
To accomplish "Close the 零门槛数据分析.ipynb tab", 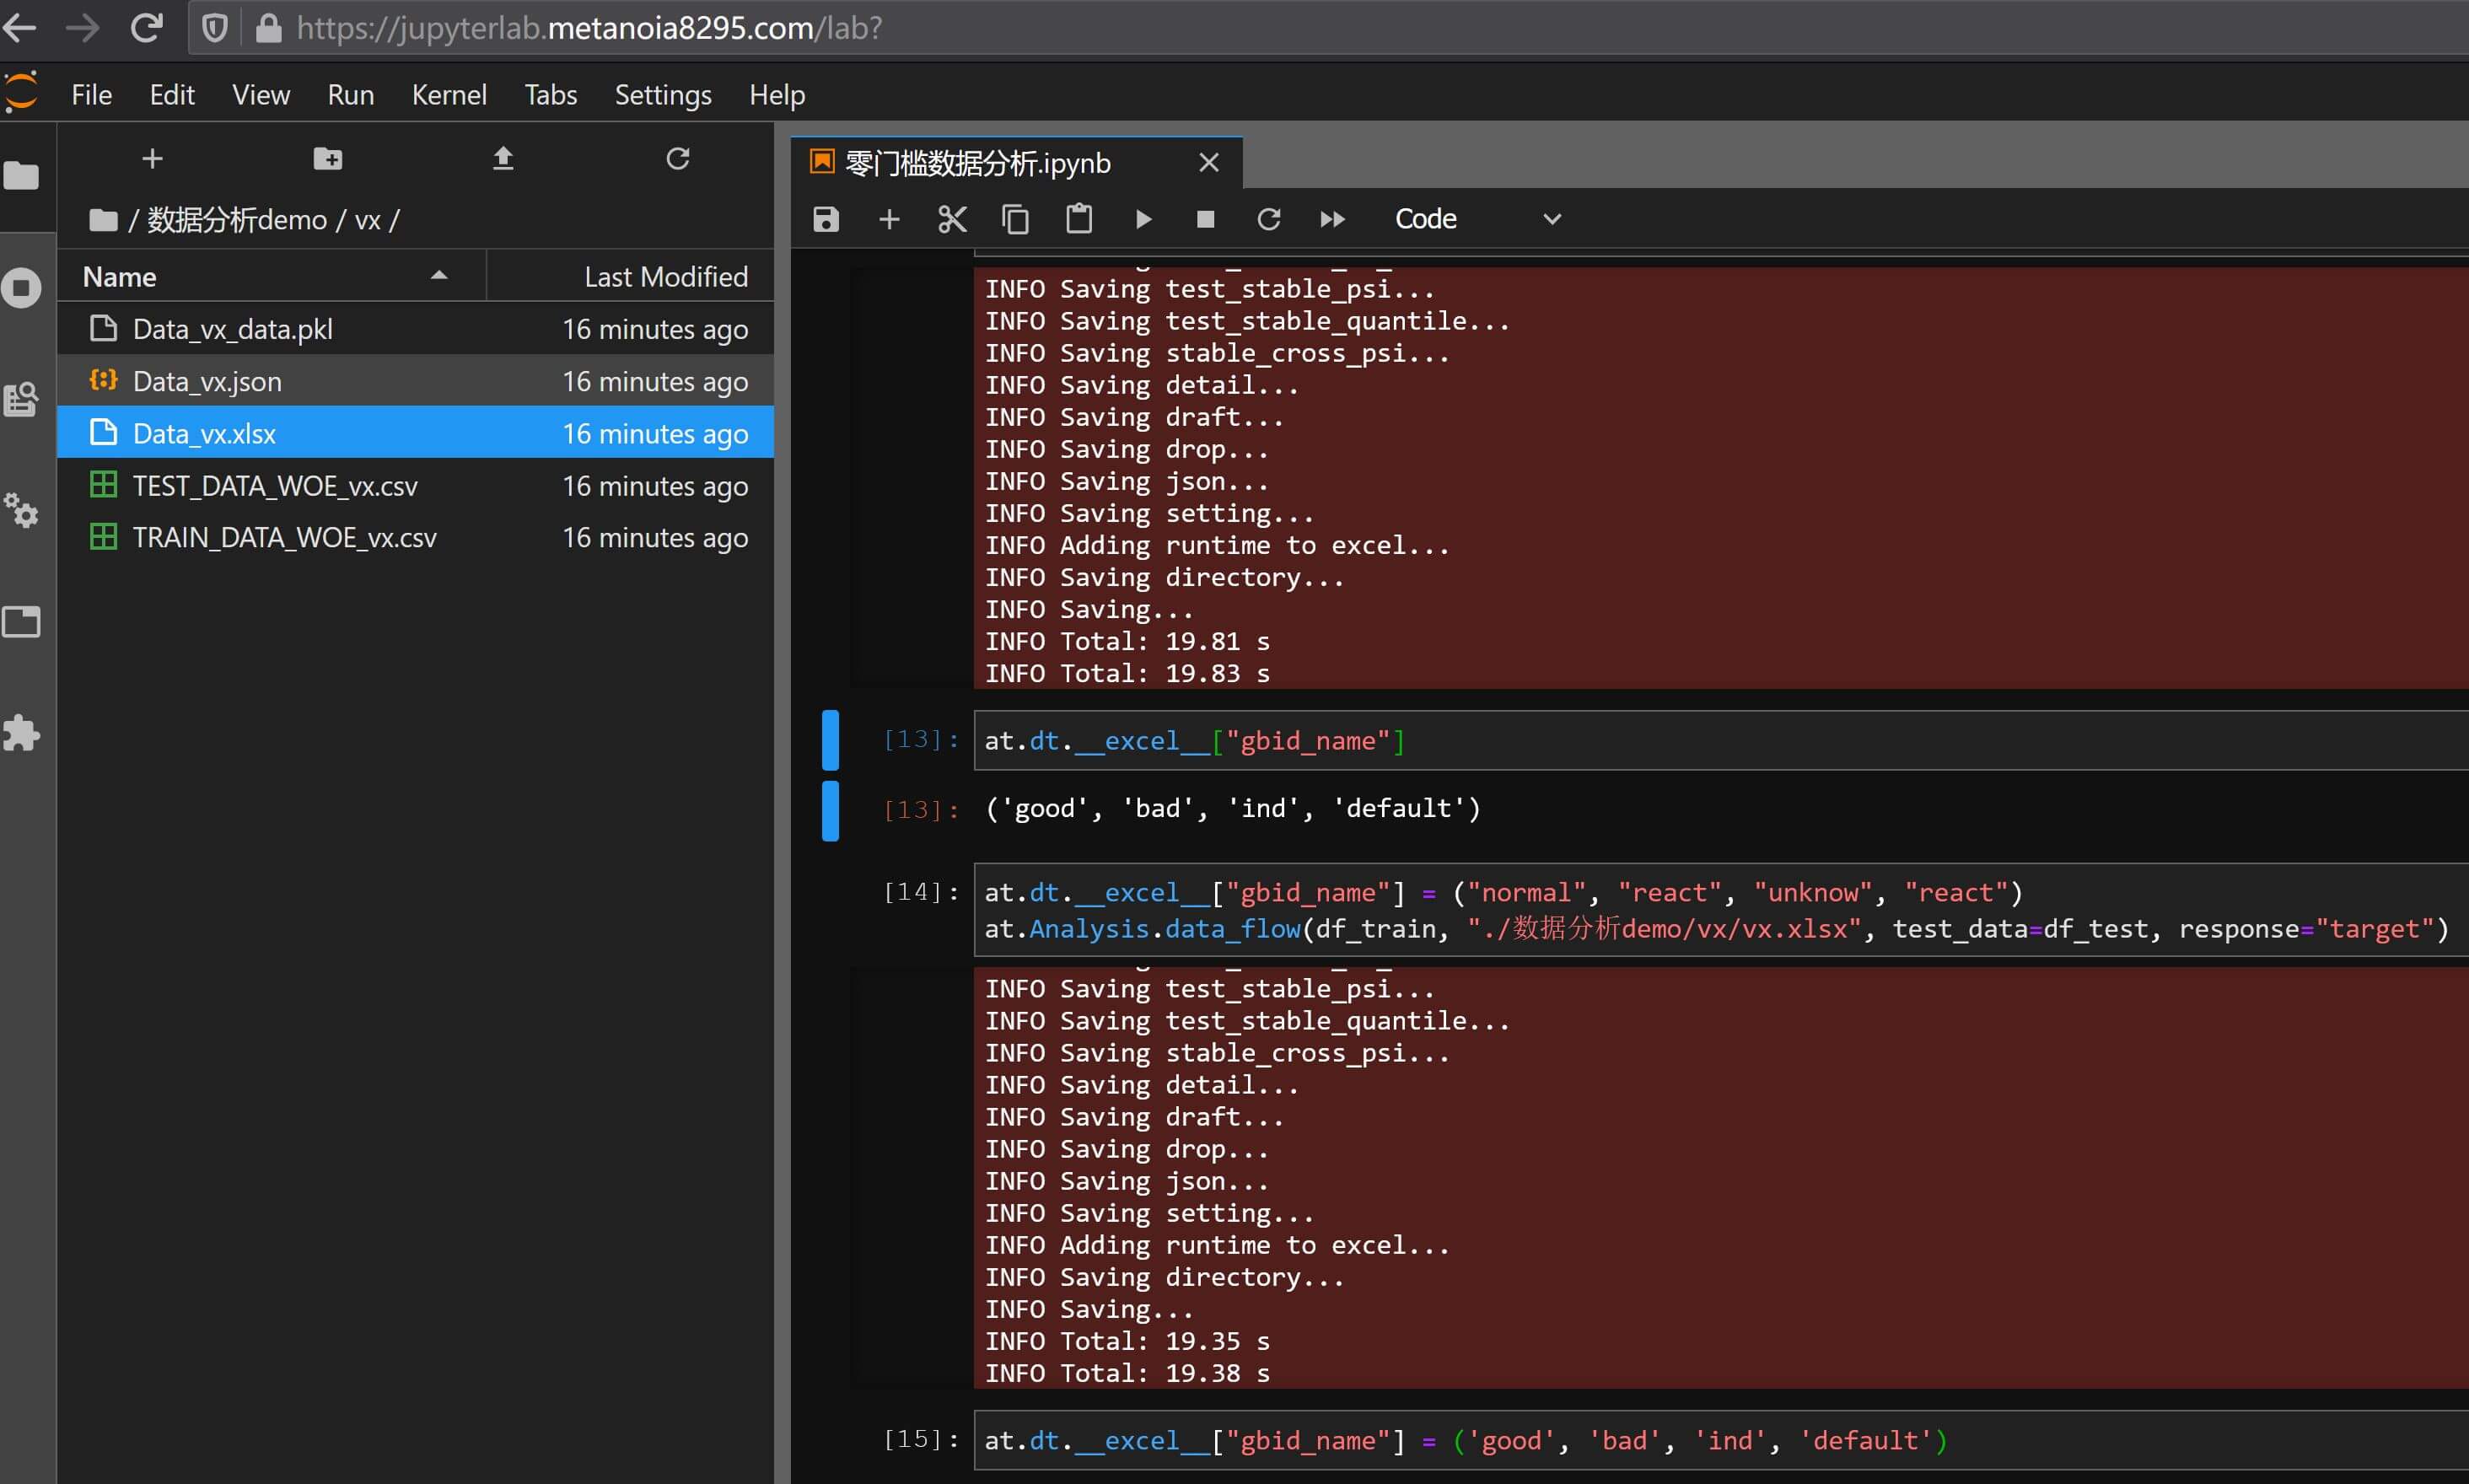I will pos(1208,163).
